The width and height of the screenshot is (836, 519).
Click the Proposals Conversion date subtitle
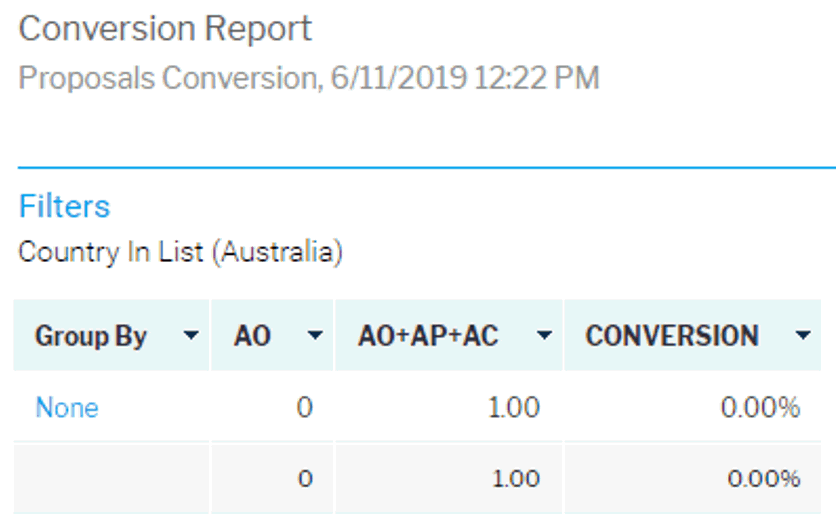click(x=309, y=78)
